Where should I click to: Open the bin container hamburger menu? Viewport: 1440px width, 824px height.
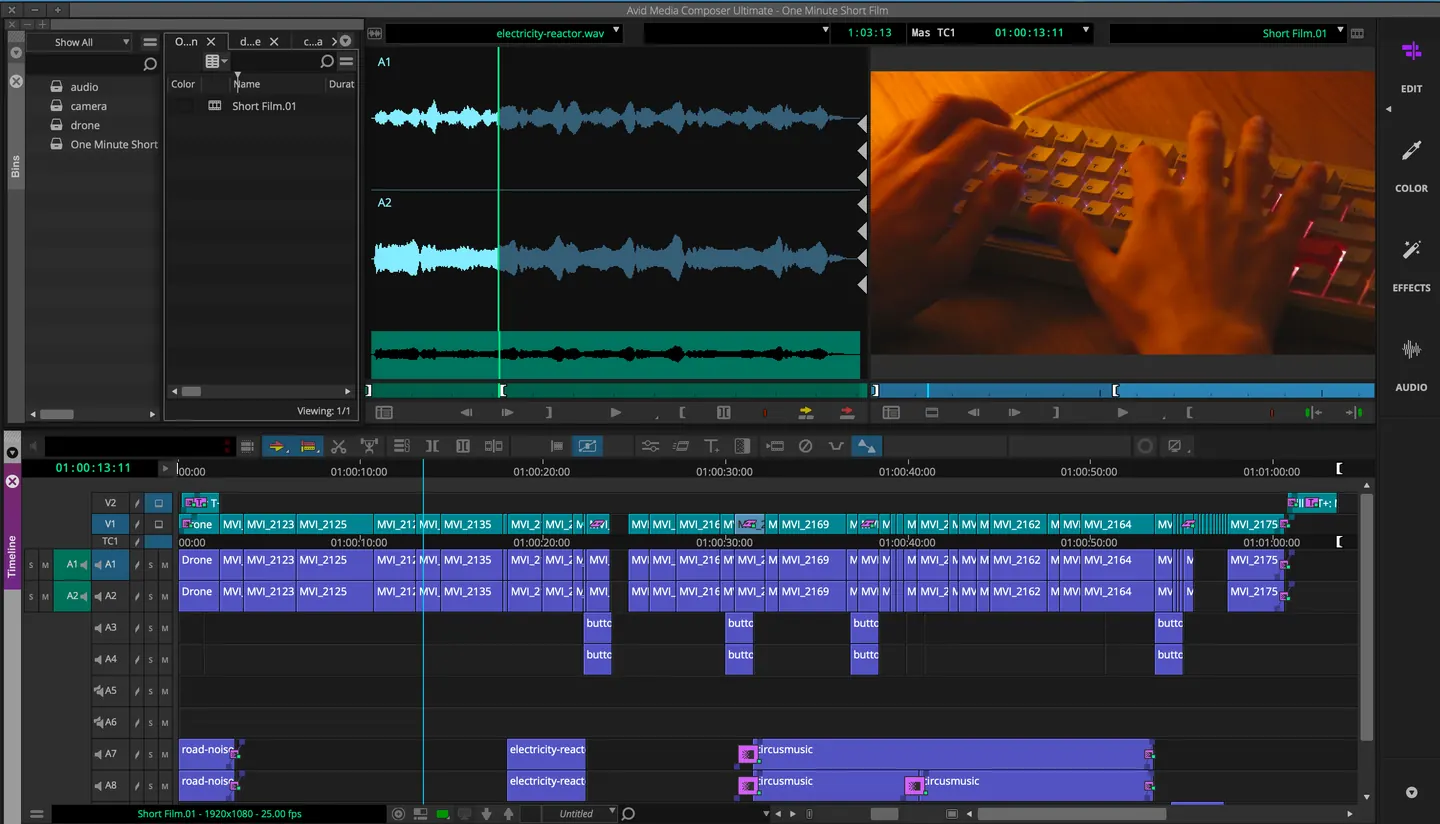[x=150, y=42]
